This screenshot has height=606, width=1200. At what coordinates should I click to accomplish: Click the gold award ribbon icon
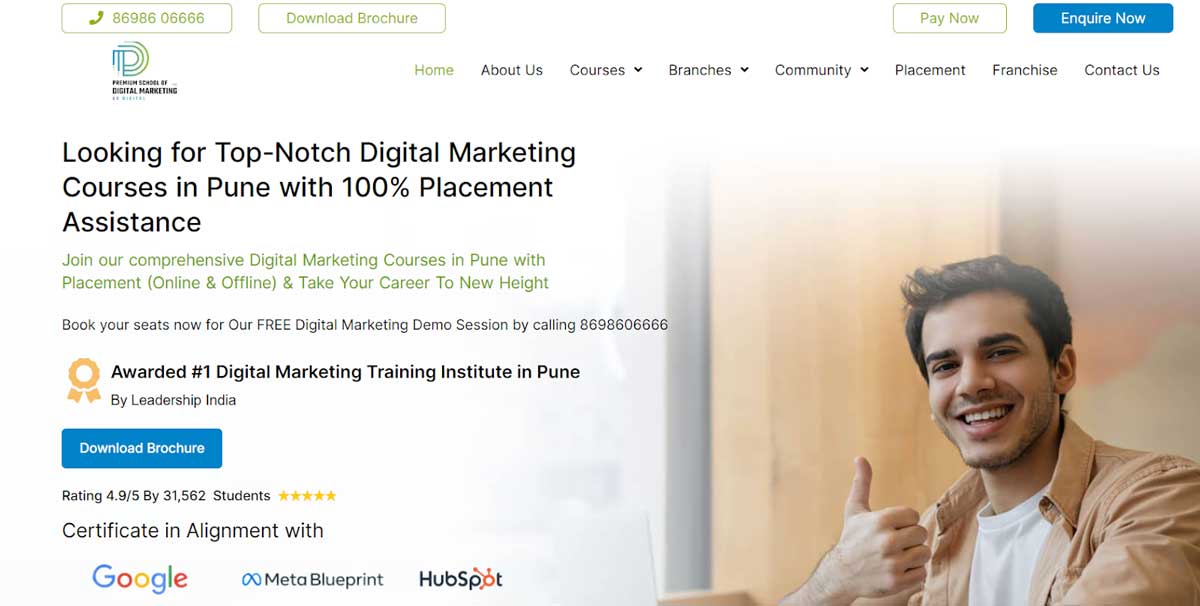pos(84,381)
